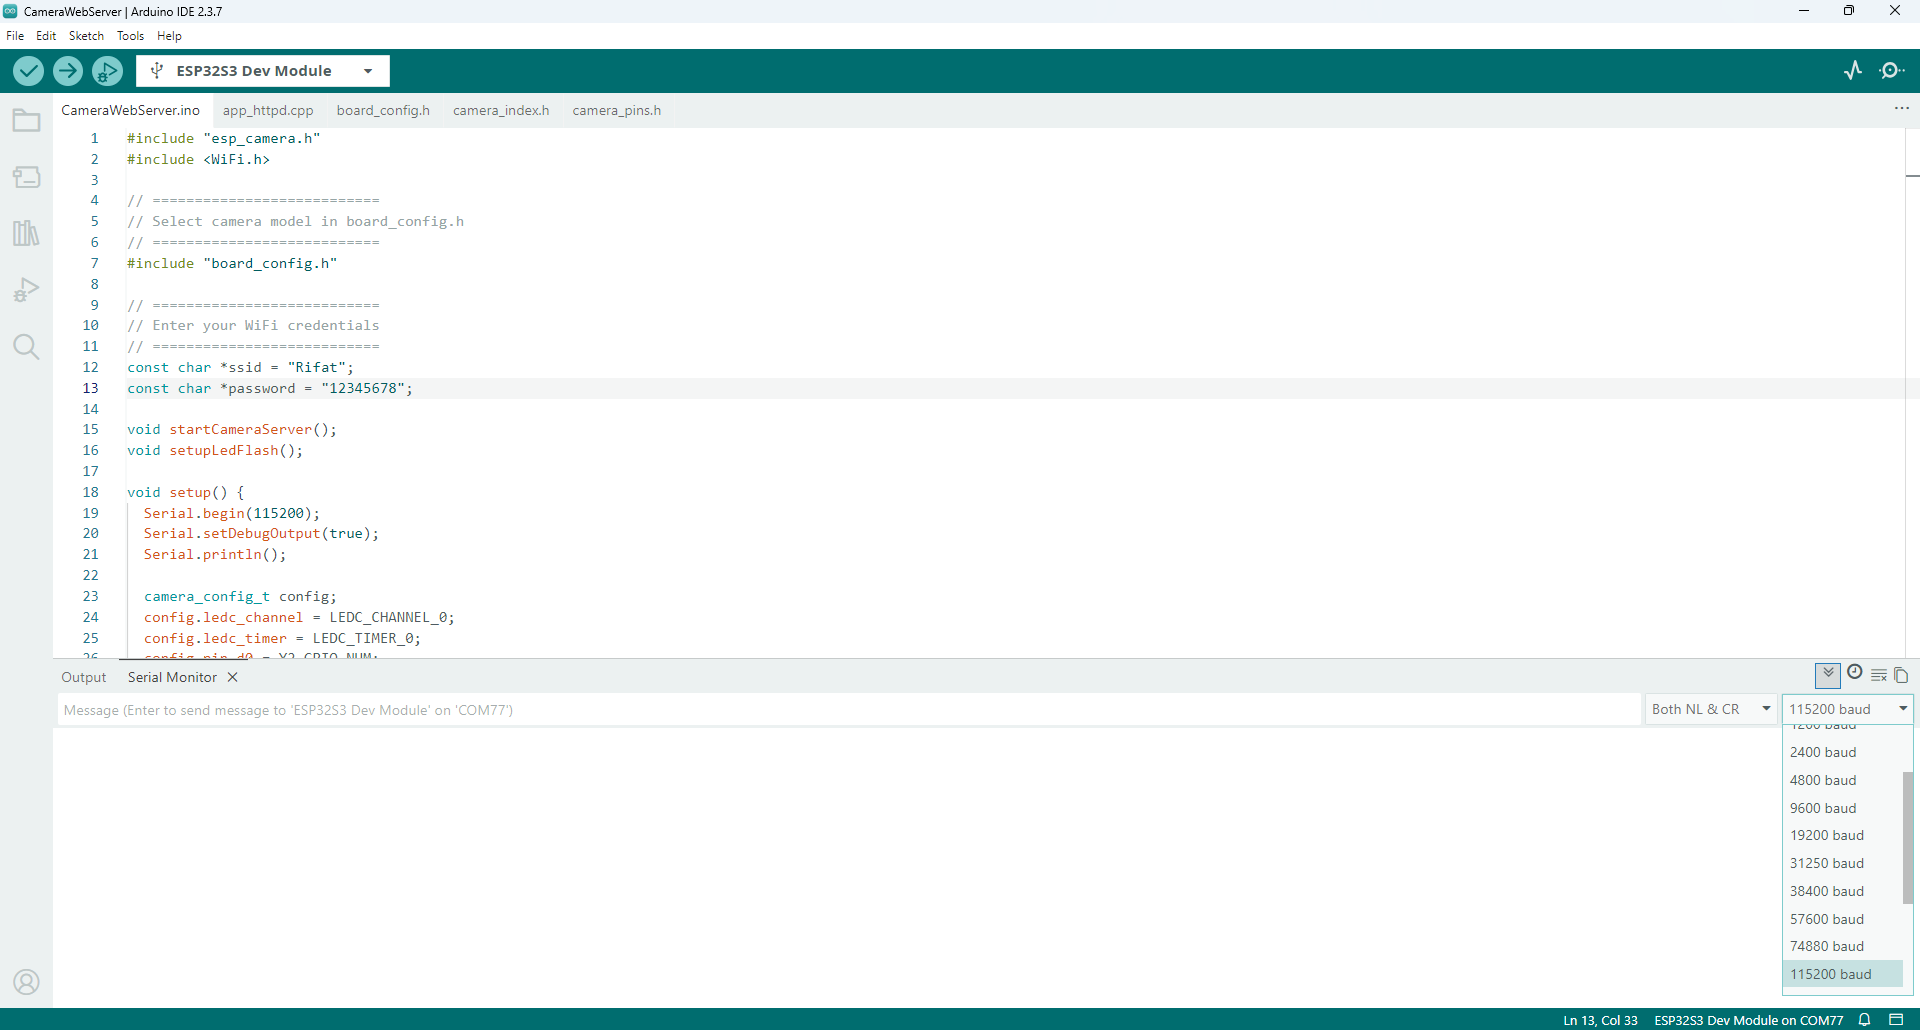1920x1030 pixels.
Task: Click the Upload arrow button
Action: 68,71
